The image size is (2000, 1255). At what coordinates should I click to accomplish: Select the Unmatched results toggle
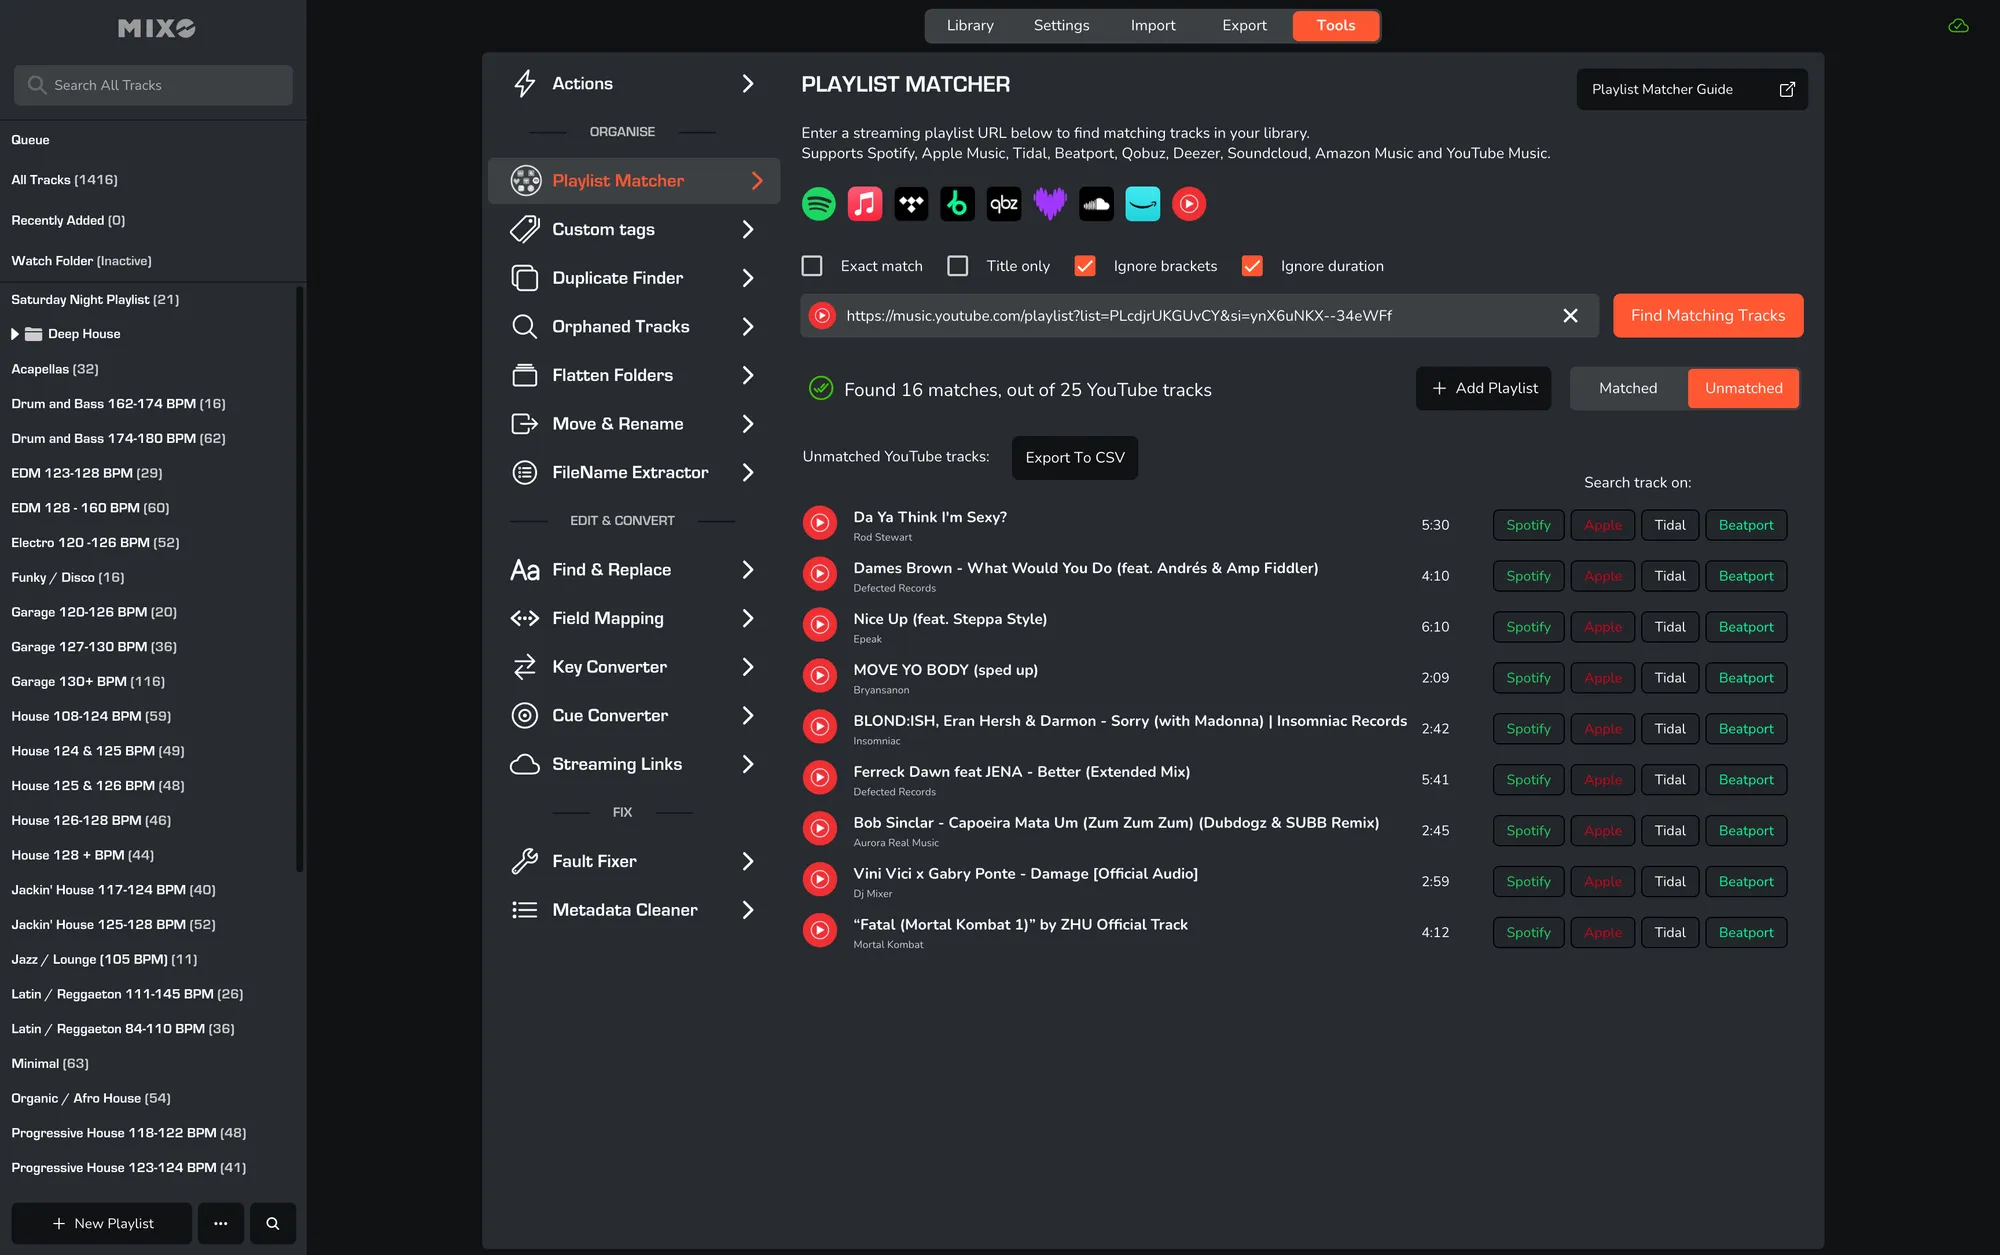click(x=1743, y=388)
